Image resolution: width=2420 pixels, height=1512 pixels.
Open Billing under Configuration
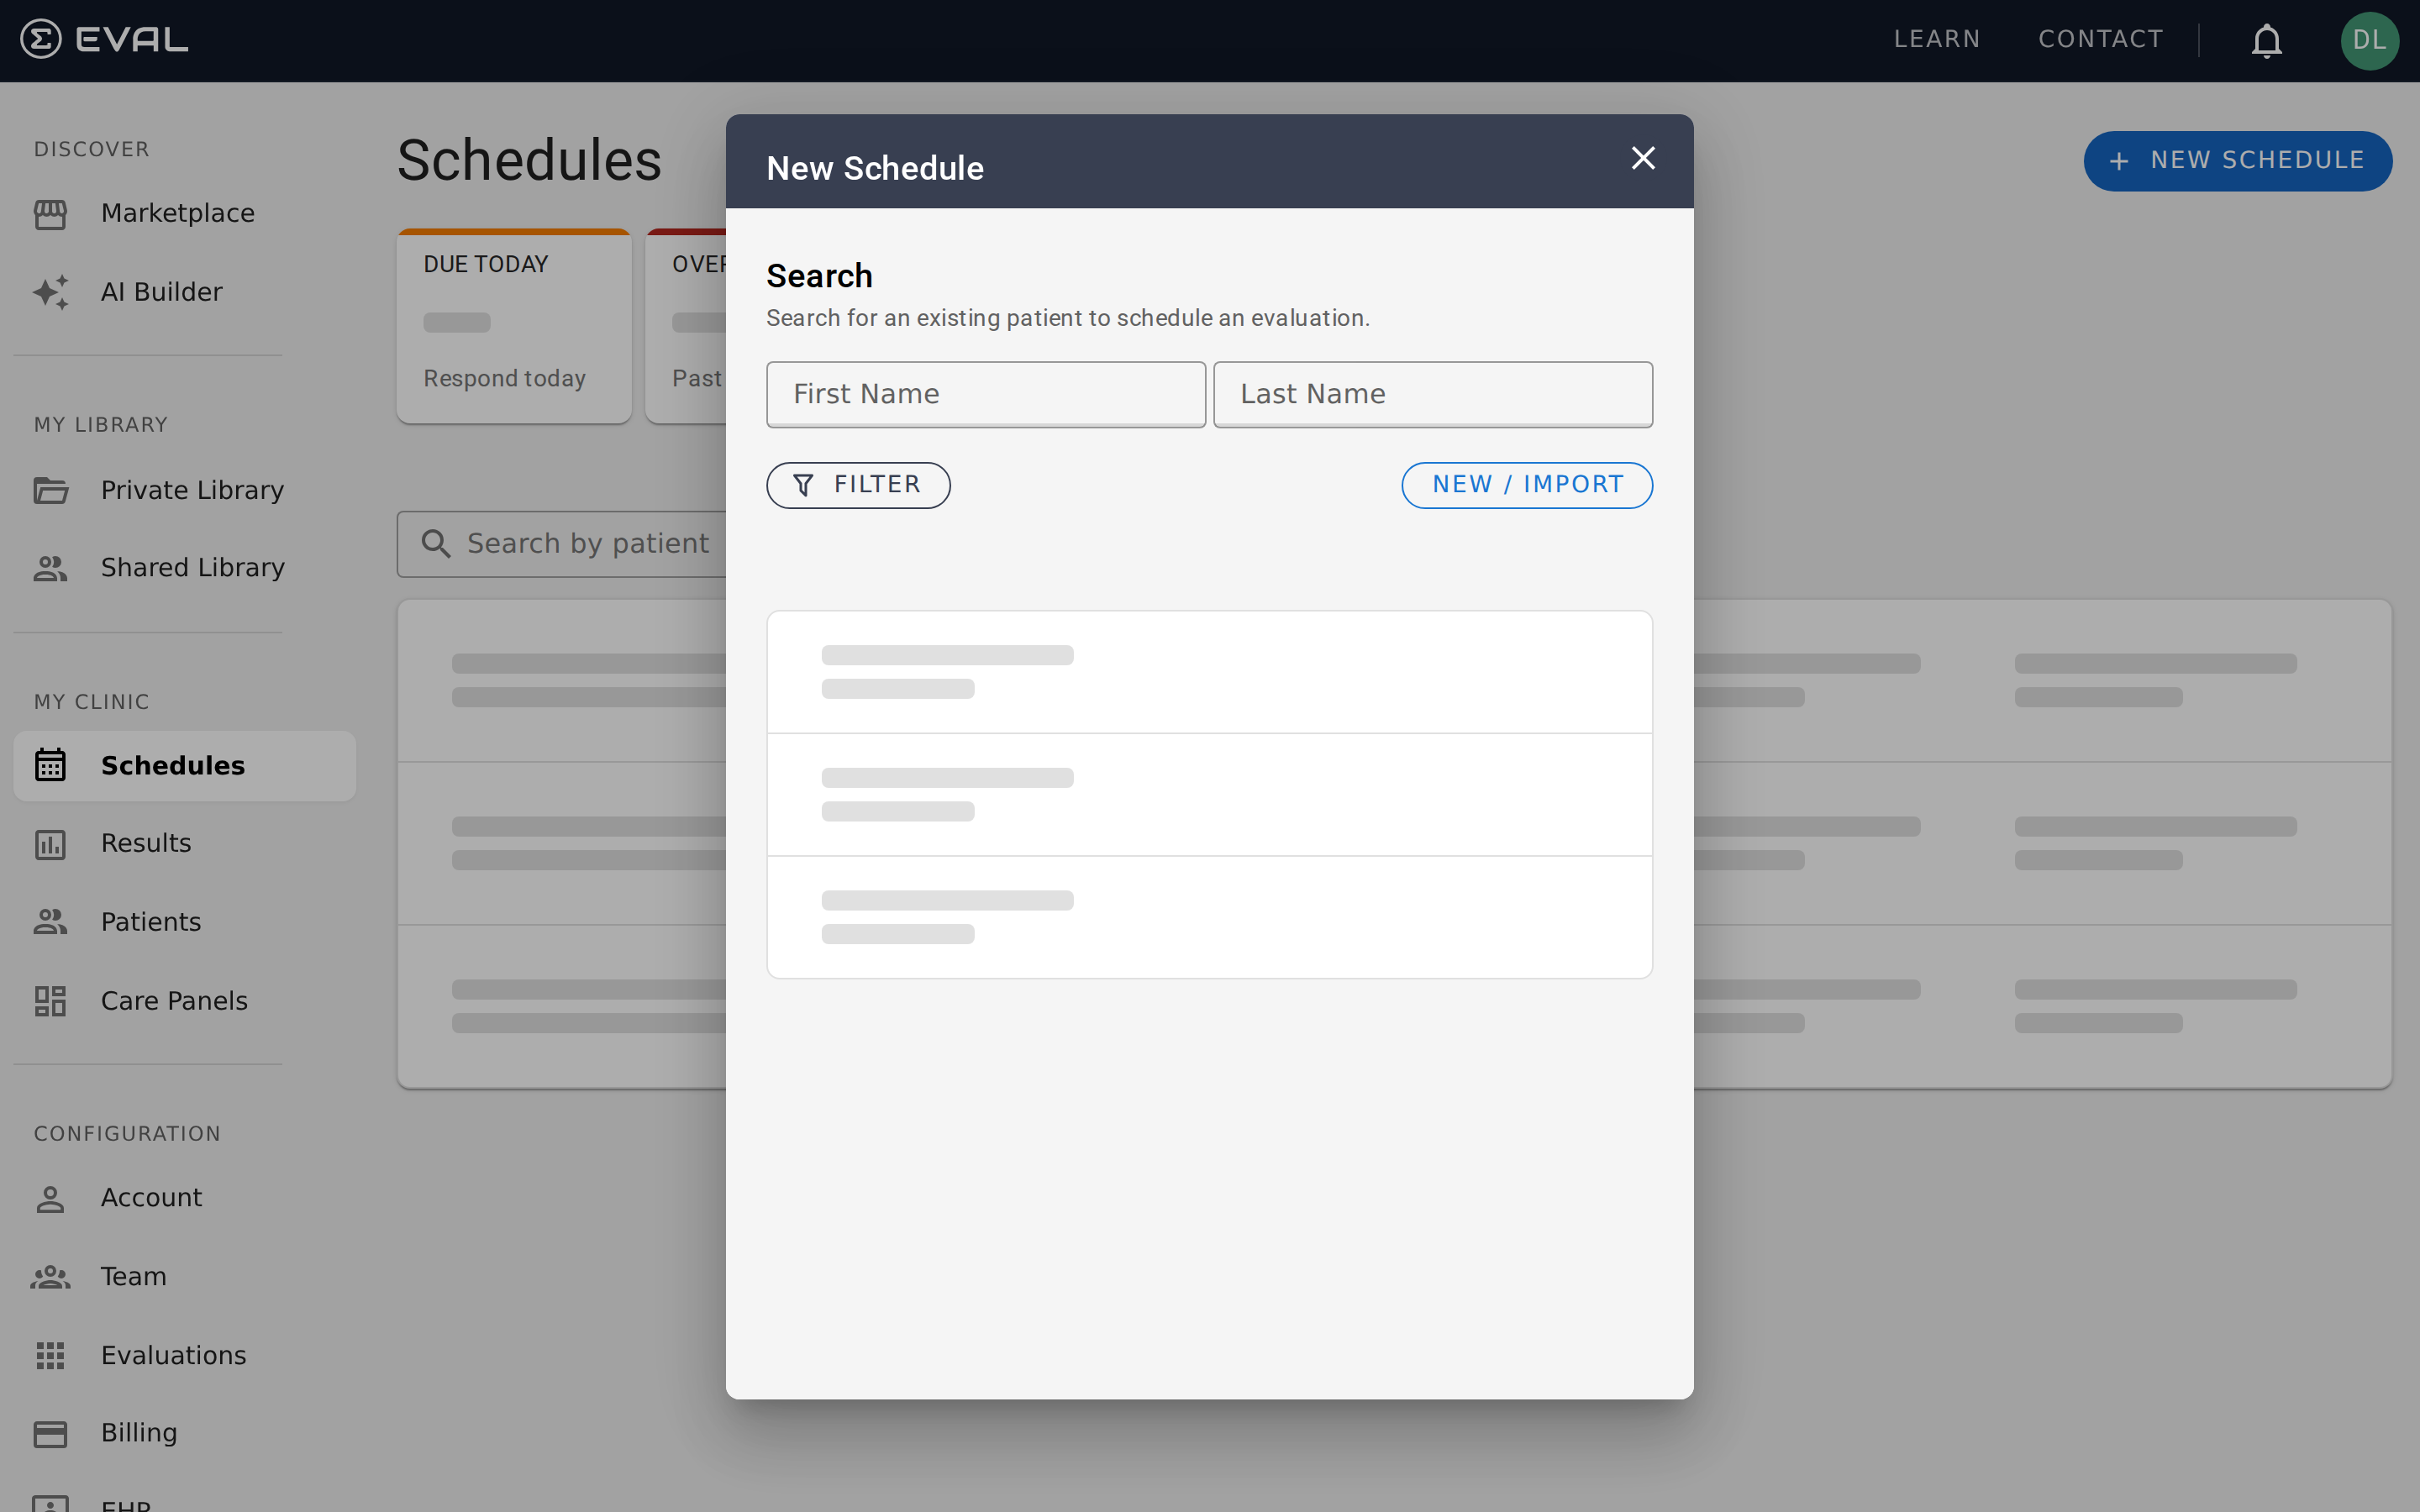139,1432
